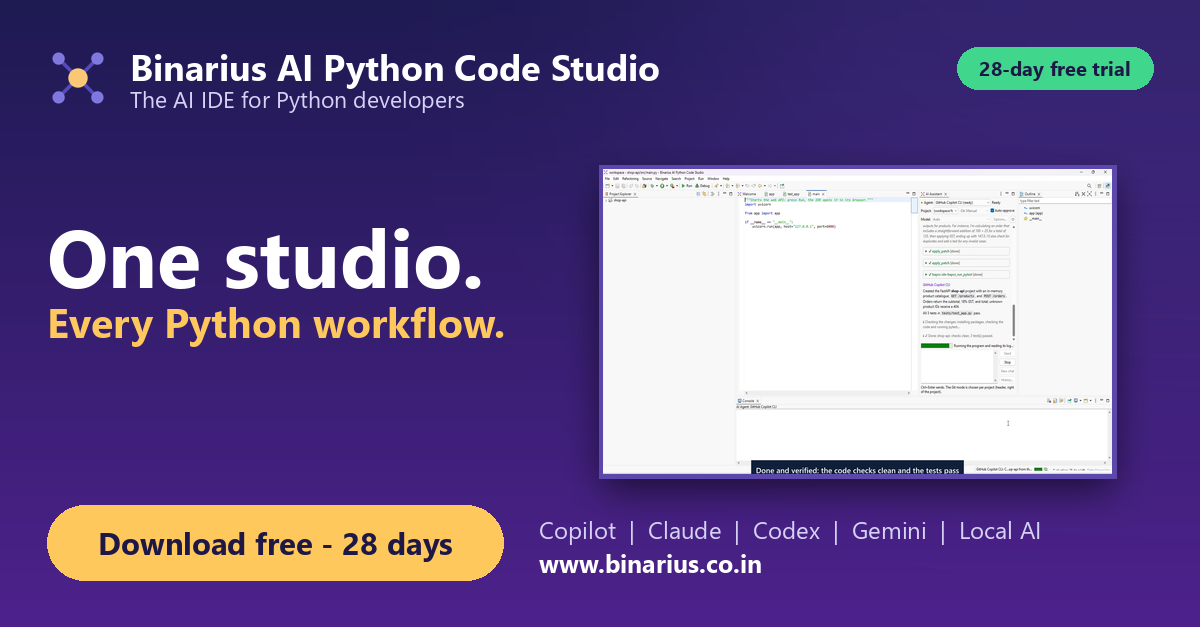Click the History button in AI Assistant
The width and height of the screenshot is (1200, 627).
[1007, 380]
